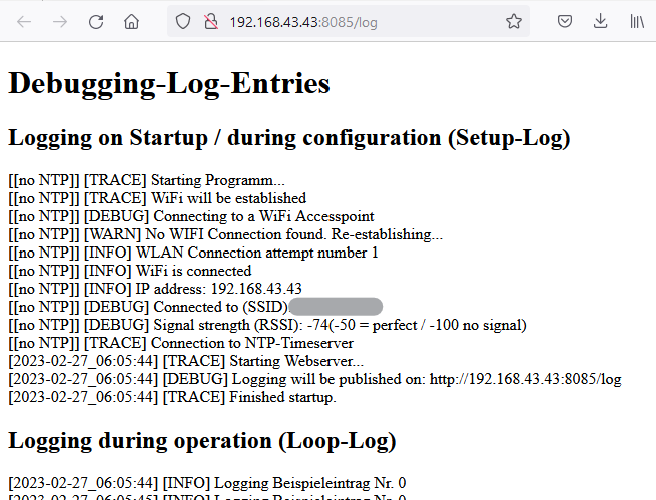Bookmark this page with the star
Image resolution: width=656 pixels, height=500 pixels.
coord(514,21)
